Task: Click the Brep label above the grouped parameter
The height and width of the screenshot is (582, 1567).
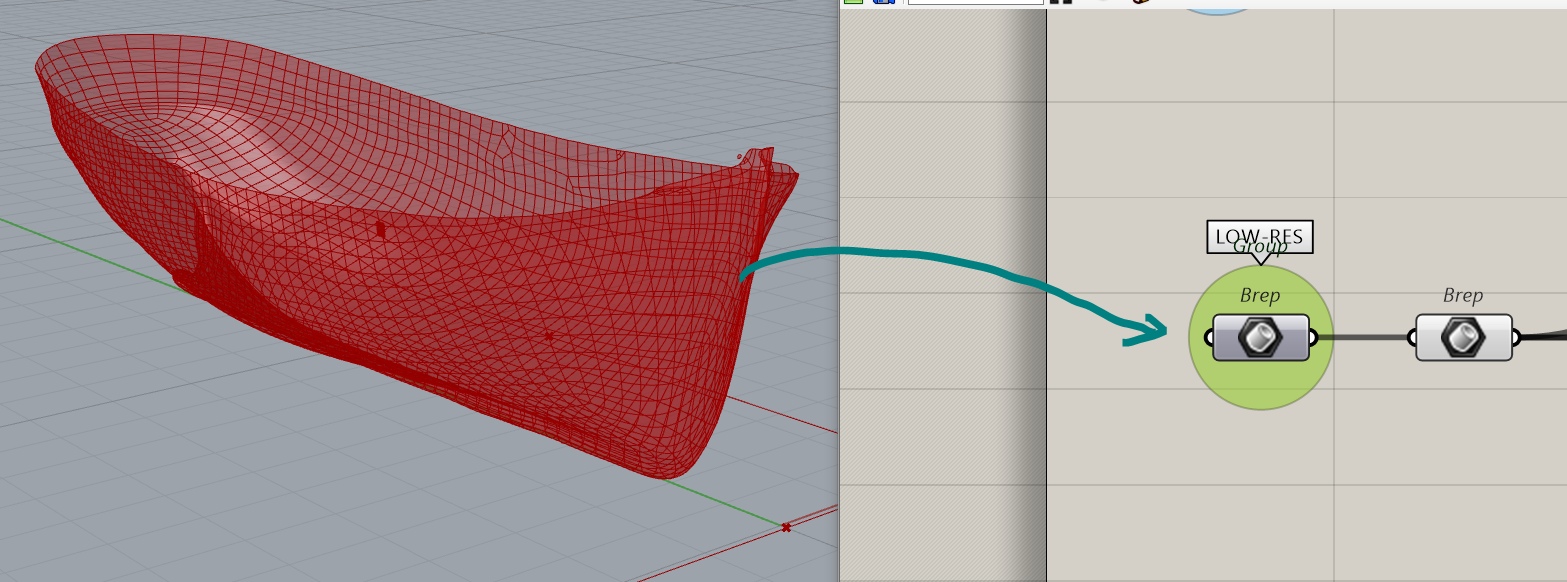Action: (1260, 295)
